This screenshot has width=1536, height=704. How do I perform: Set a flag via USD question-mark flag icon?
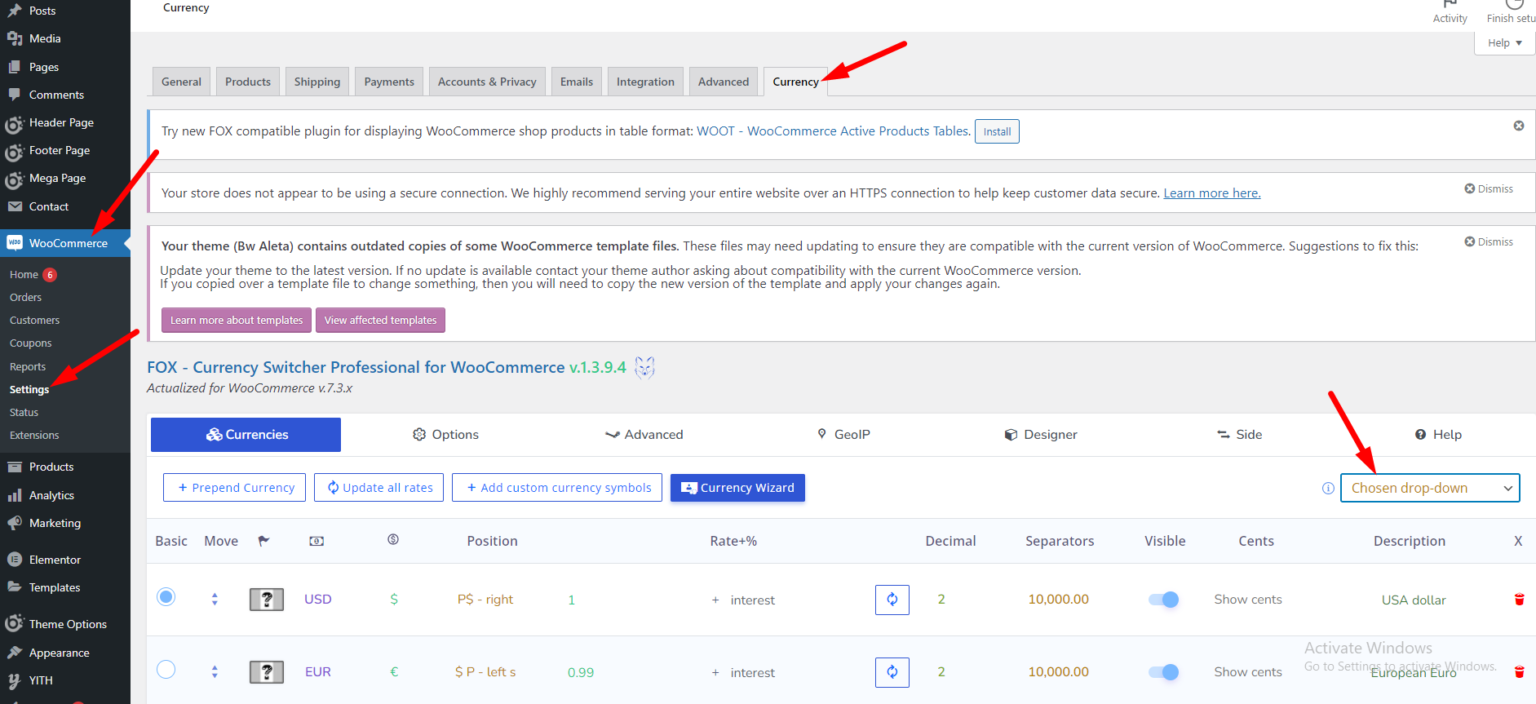pyautogui.click(x=265, y=598)
